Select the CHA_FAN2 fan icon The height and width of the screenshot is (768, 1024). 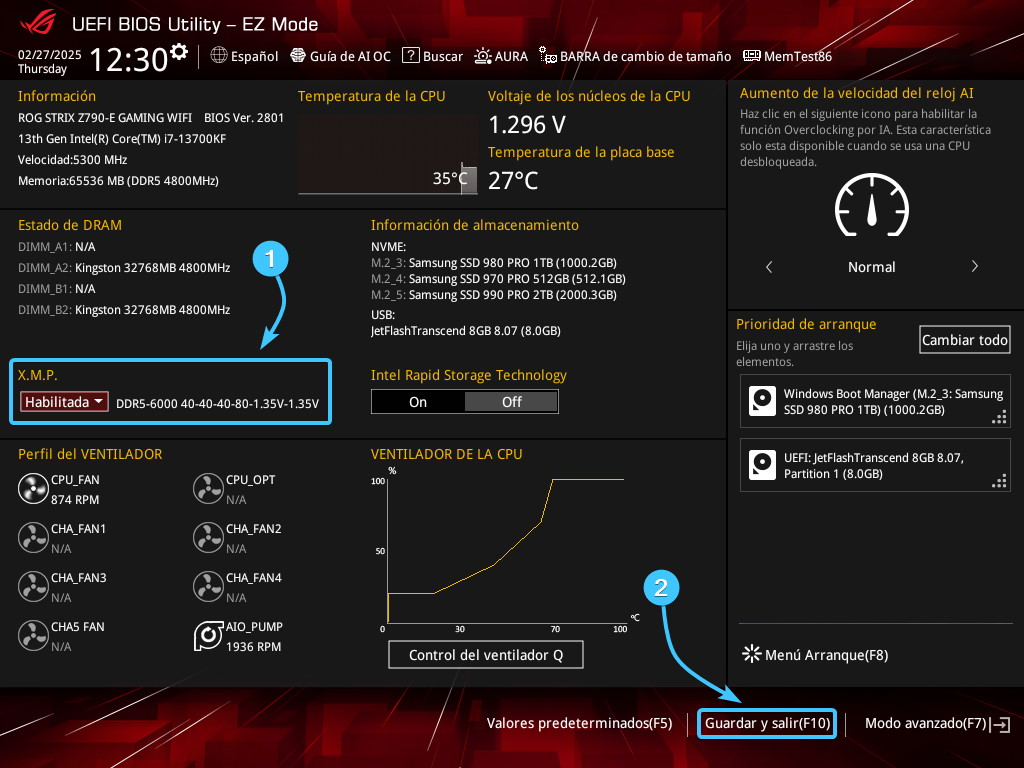tap(208, 538)
